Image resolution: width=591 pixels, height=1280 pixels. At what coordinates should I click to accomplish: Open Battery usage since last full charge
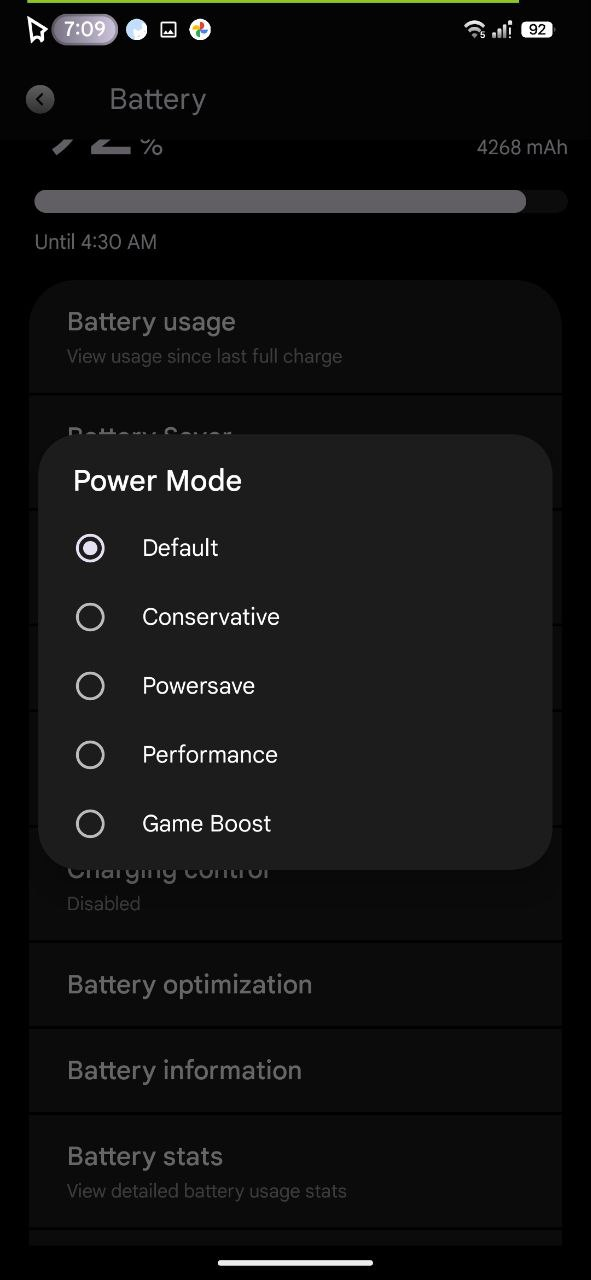coord(295,338)
